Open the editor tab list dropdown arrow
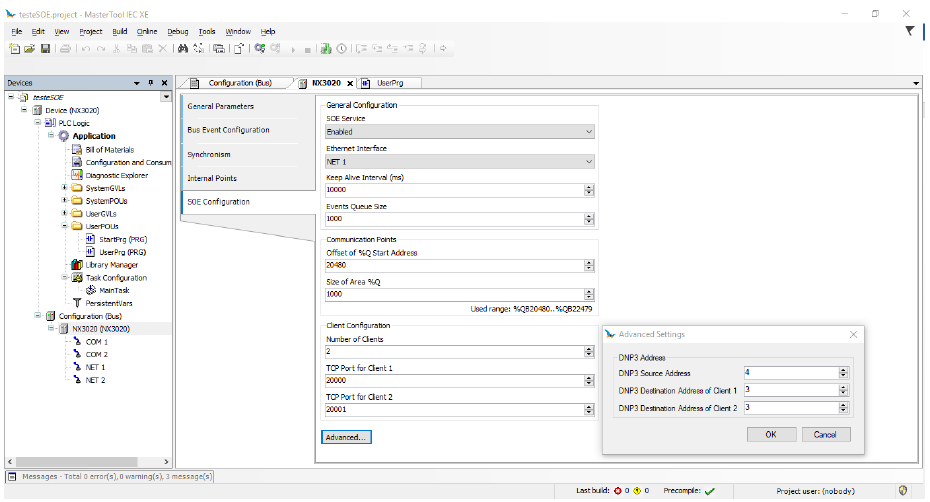Screen dimensions: 930x502 [x=916, y=84]
